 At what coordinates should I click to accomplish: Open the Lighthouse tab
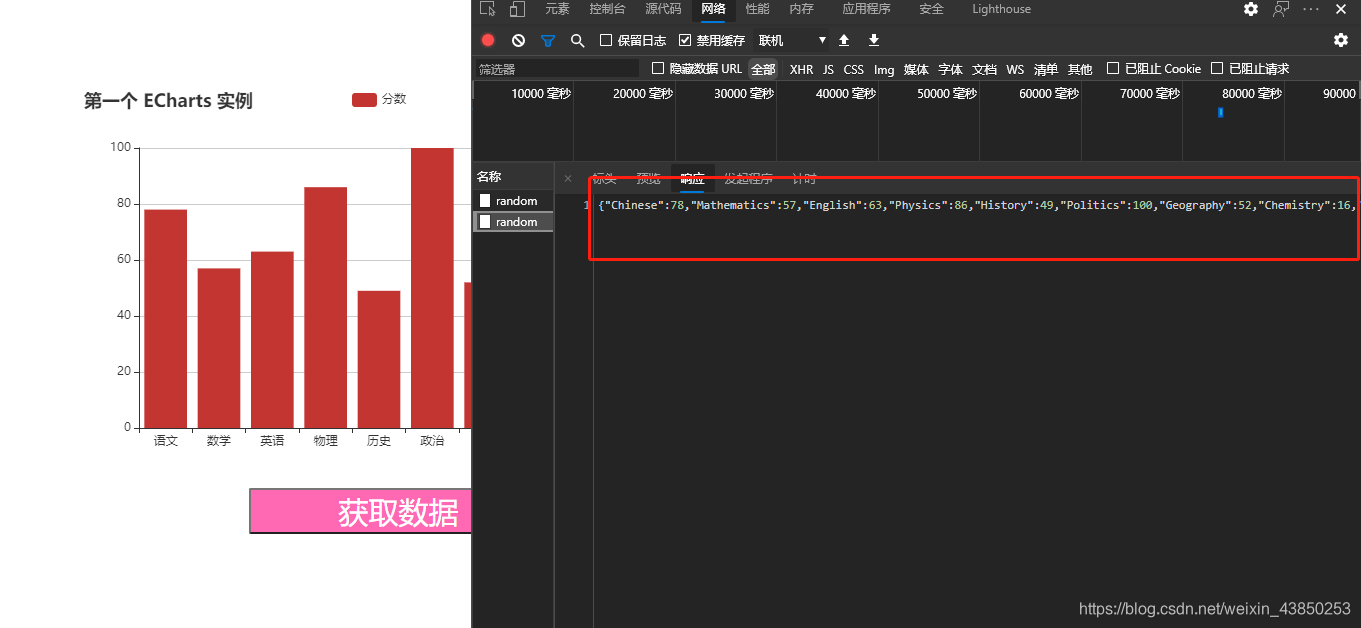1001,9
